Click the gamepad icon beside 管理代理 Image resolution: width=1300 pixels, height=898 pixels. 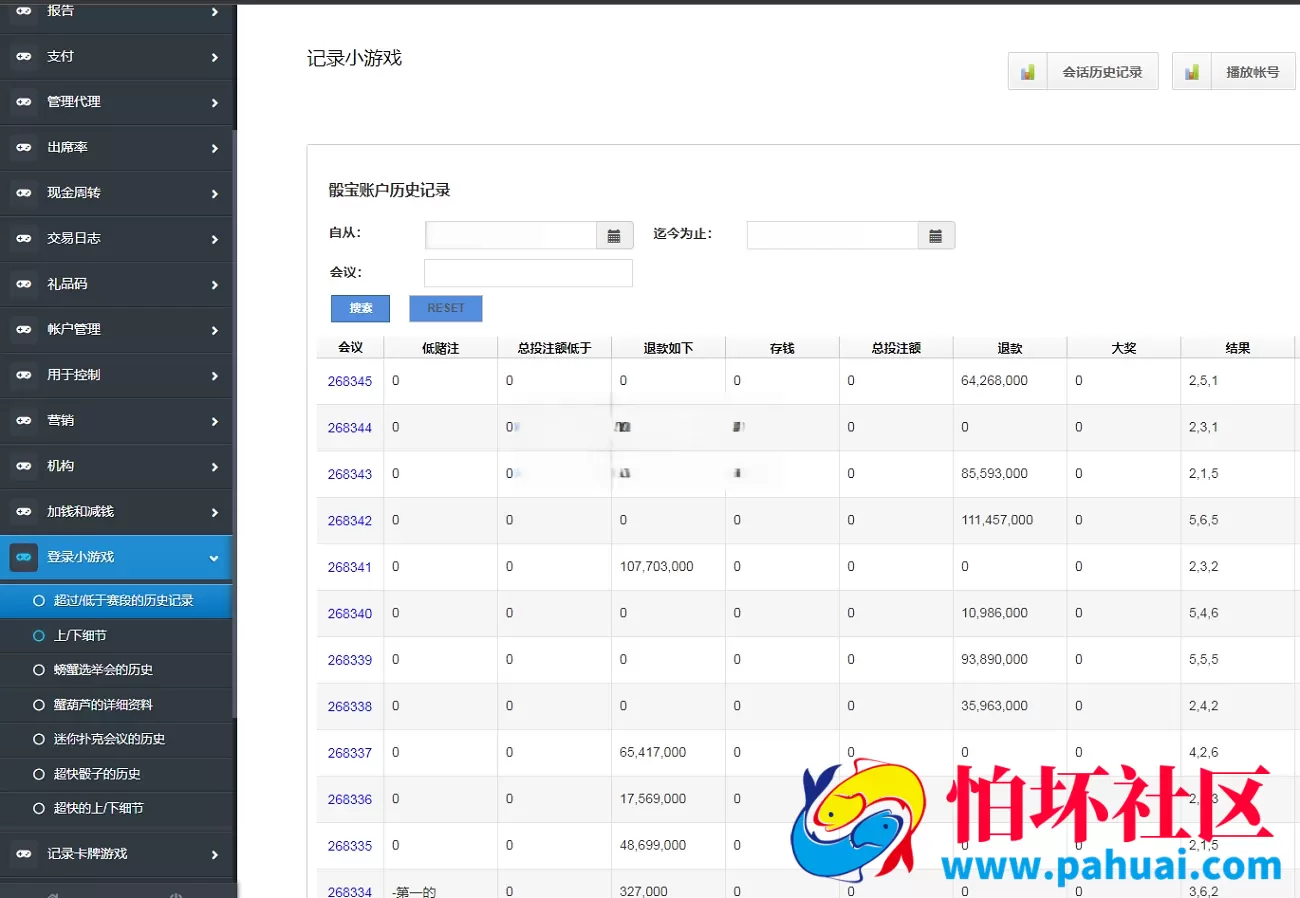click(x=24, y=102)
